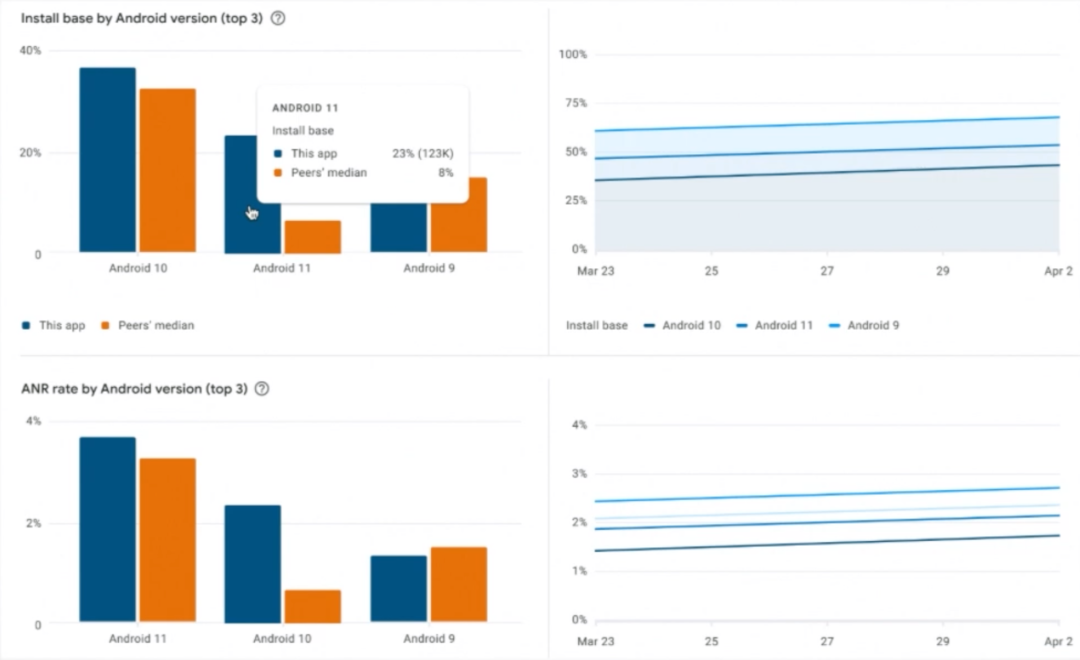Click 'This app' label inside the tooltip

click(x=314, y=154)
